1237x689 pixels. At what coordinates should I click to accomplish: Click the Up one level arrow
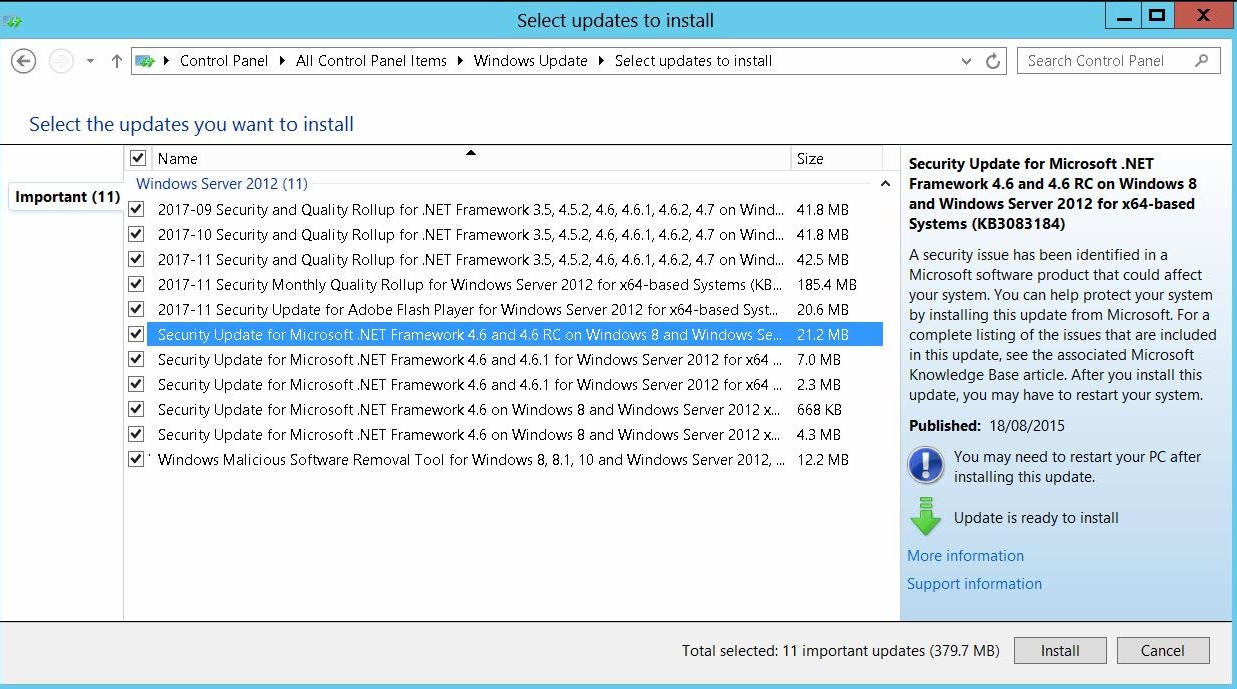coord(116,61)
